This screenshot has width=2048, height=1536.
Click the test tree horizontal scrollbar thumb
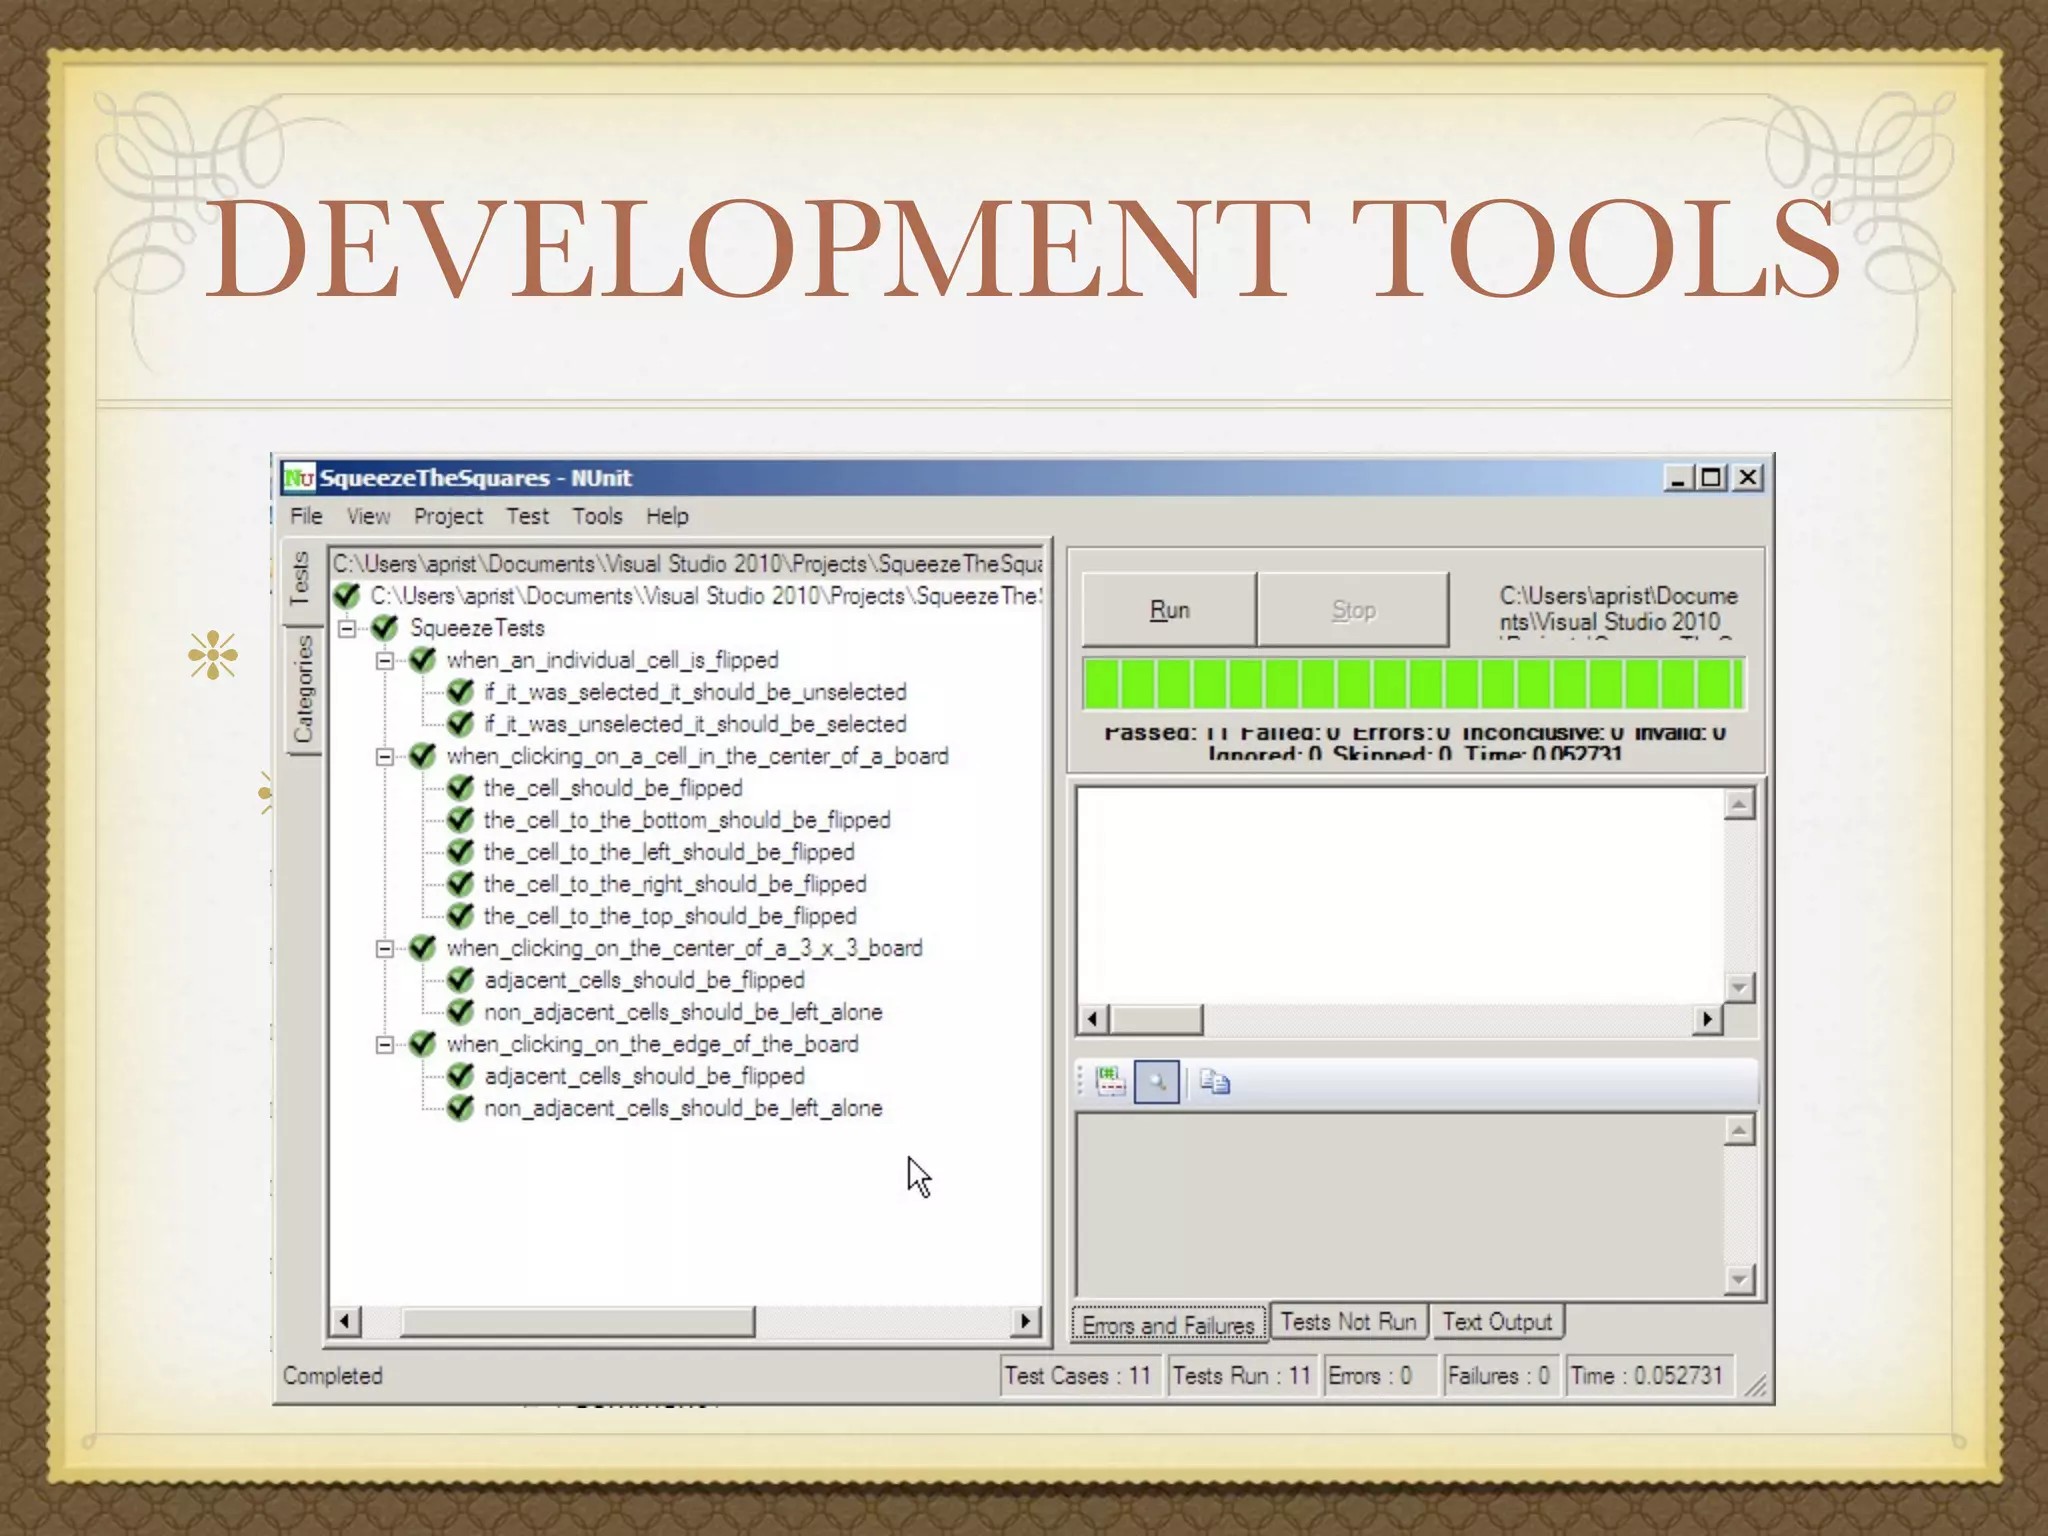pos(577,1321)
